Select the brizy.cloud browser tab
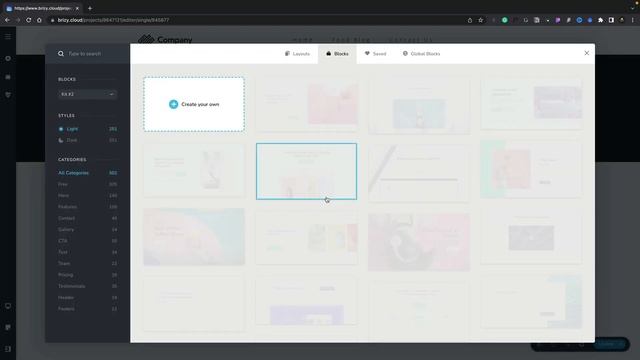Viewport: 640px width, 360px height. [x=42, y=8]
